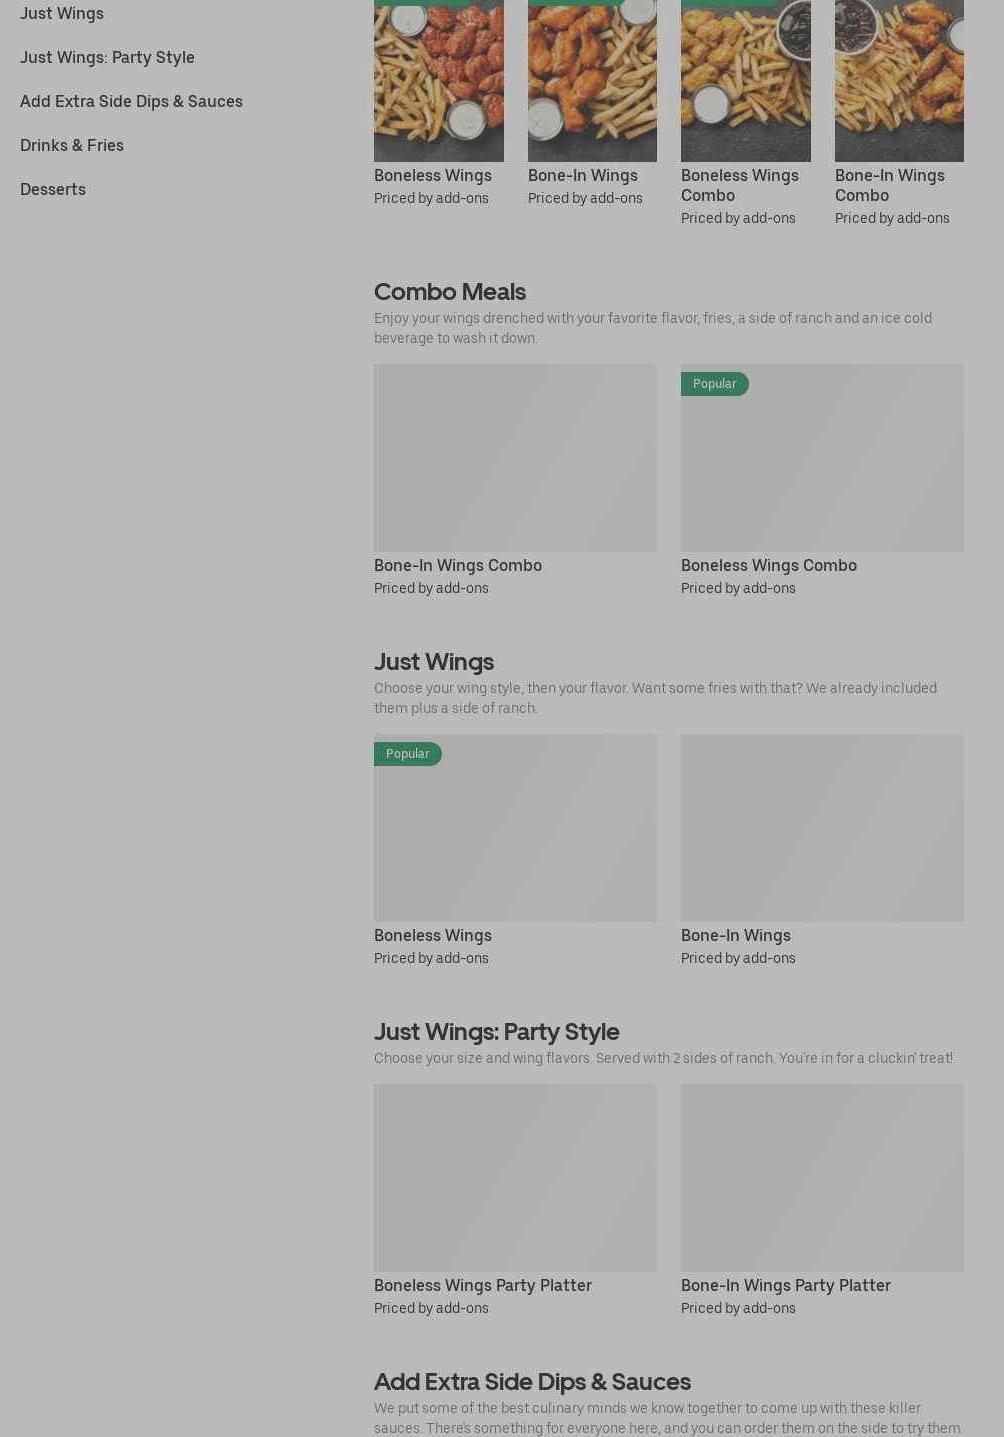Select Bone-In Wings Party Platter image

pyautogui.click(x=822, y=1178)
